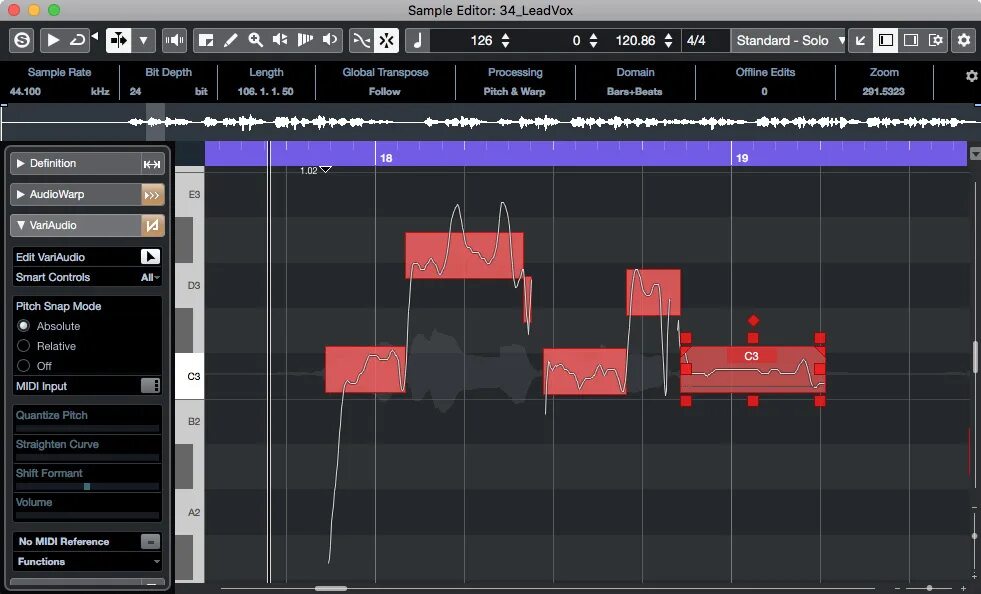Select the Time Warp speaker tool
The image size is (981, 594).
[x=330, y=41]
